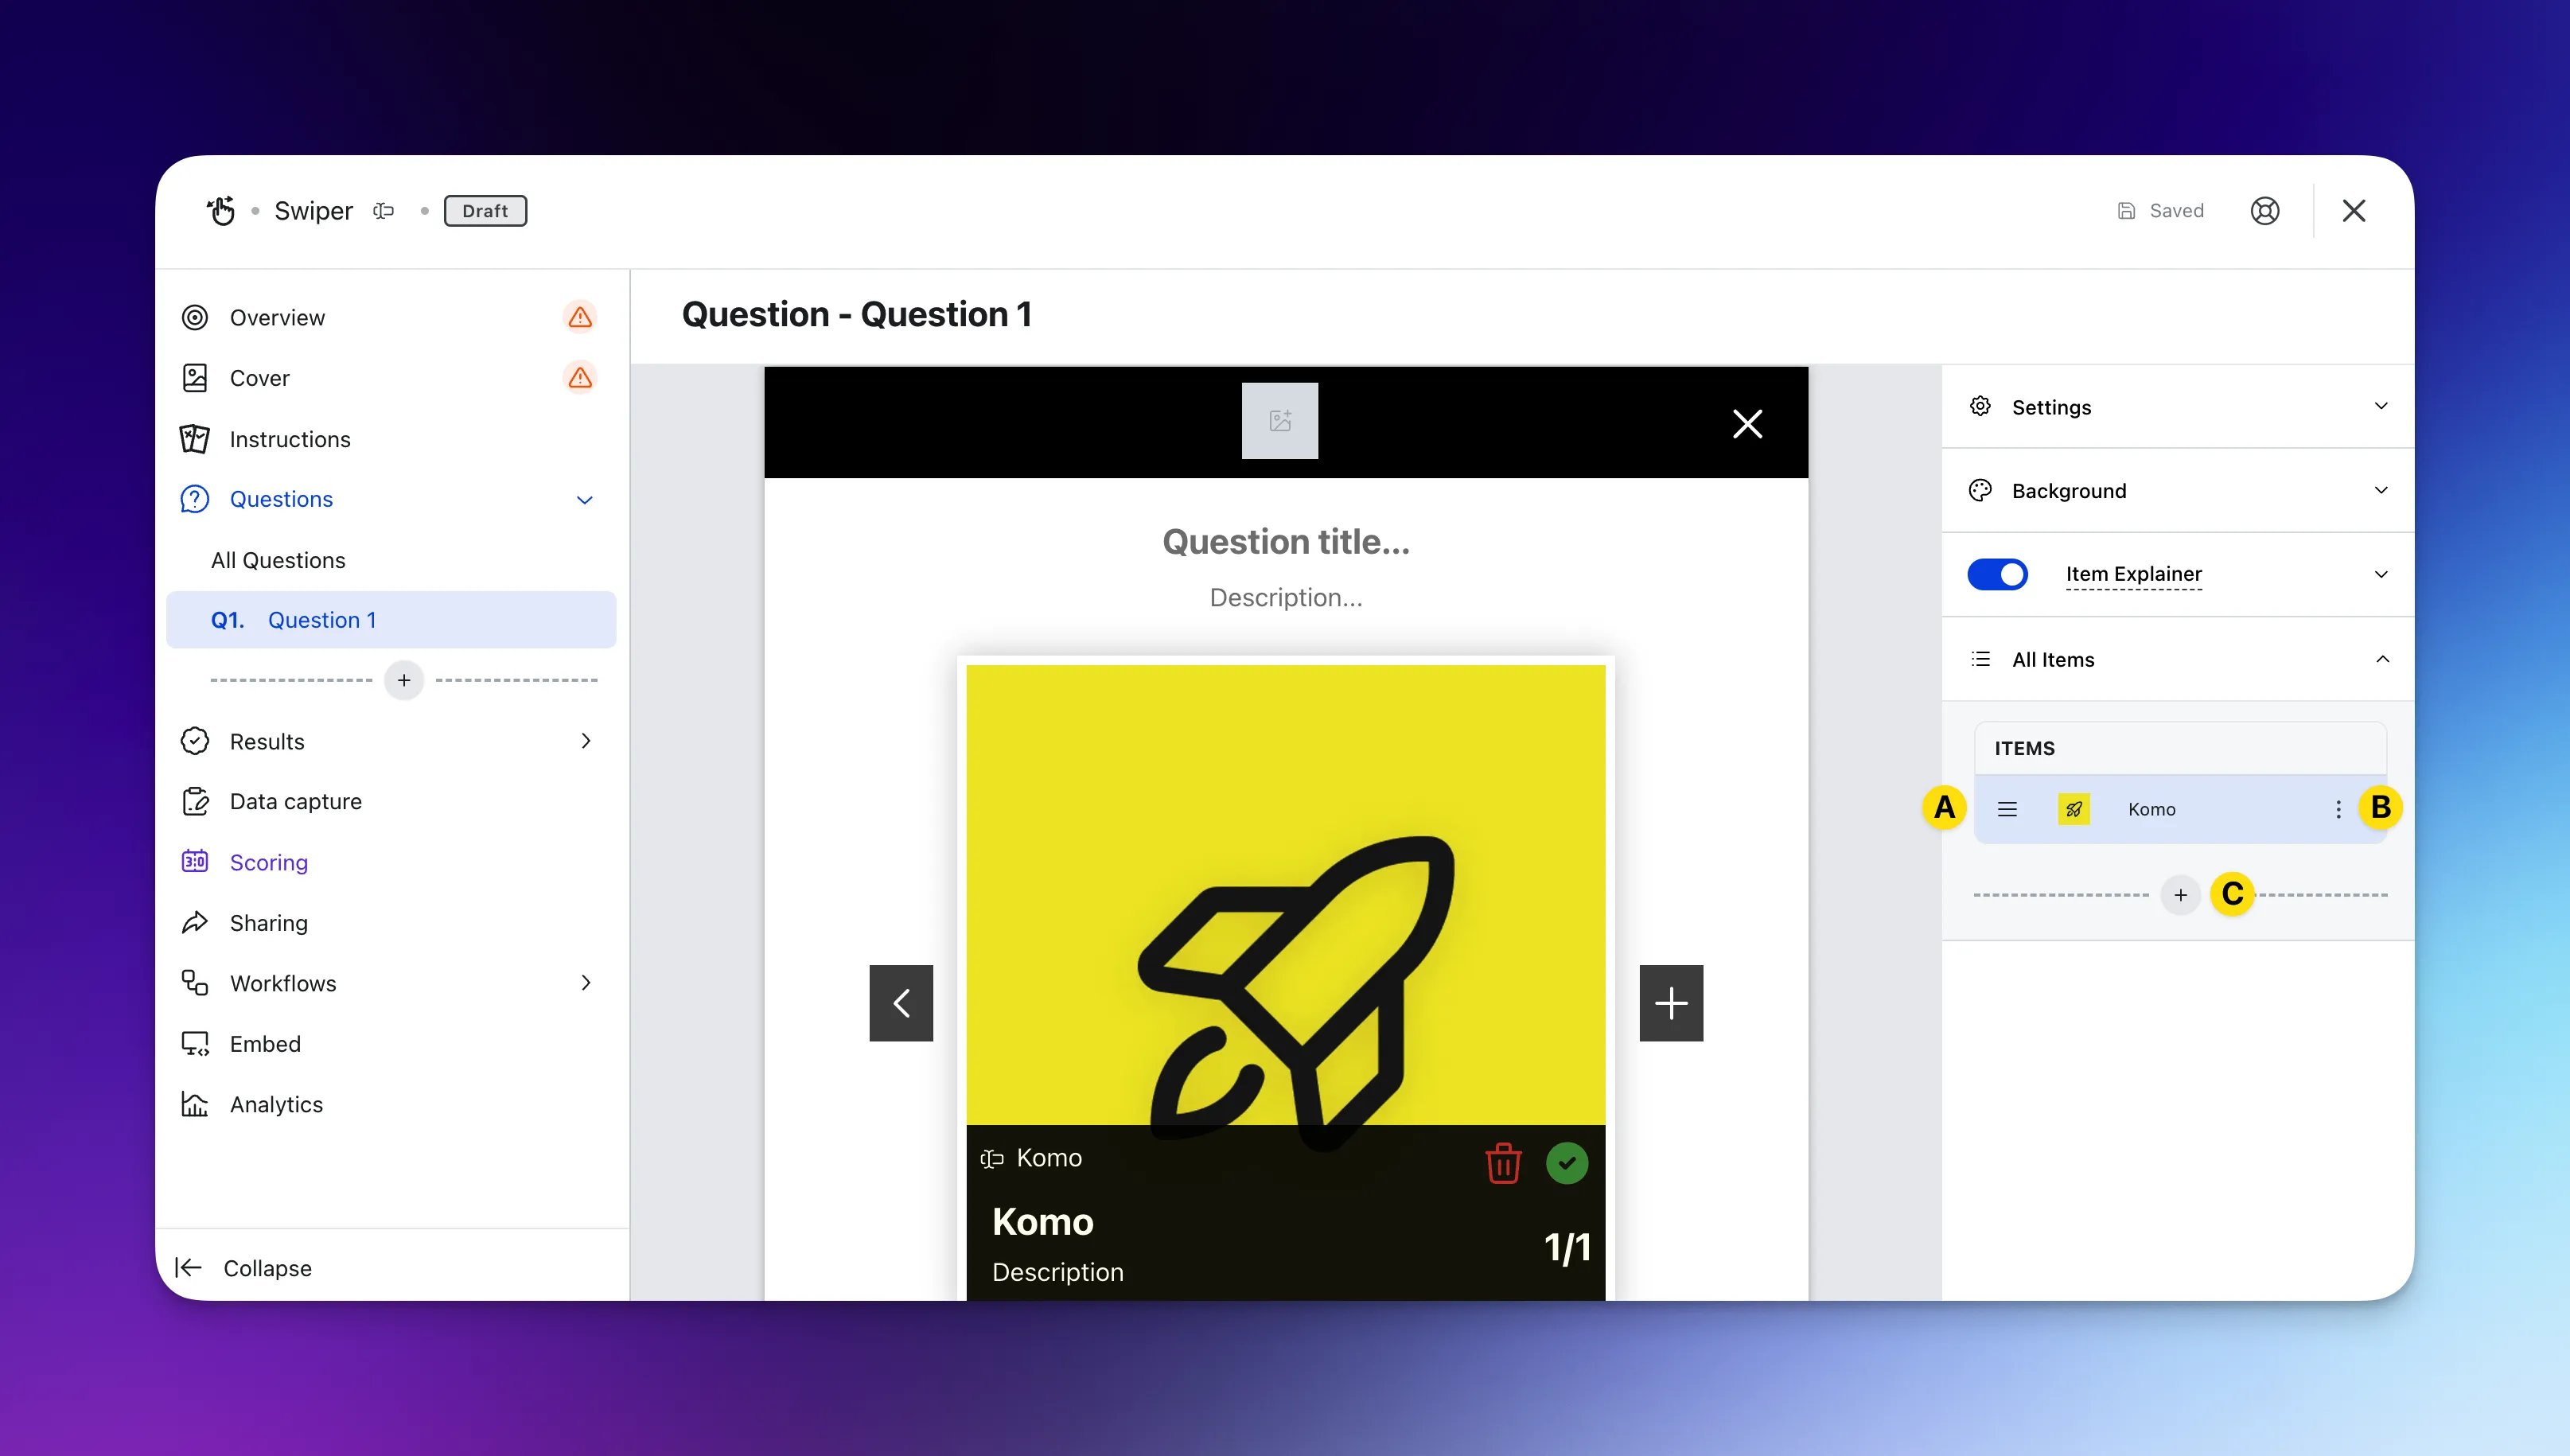The height and width of the screenshot is (1456, 2570).
Task: Delete the Komo card with trash icon
Action: 1503,1163
